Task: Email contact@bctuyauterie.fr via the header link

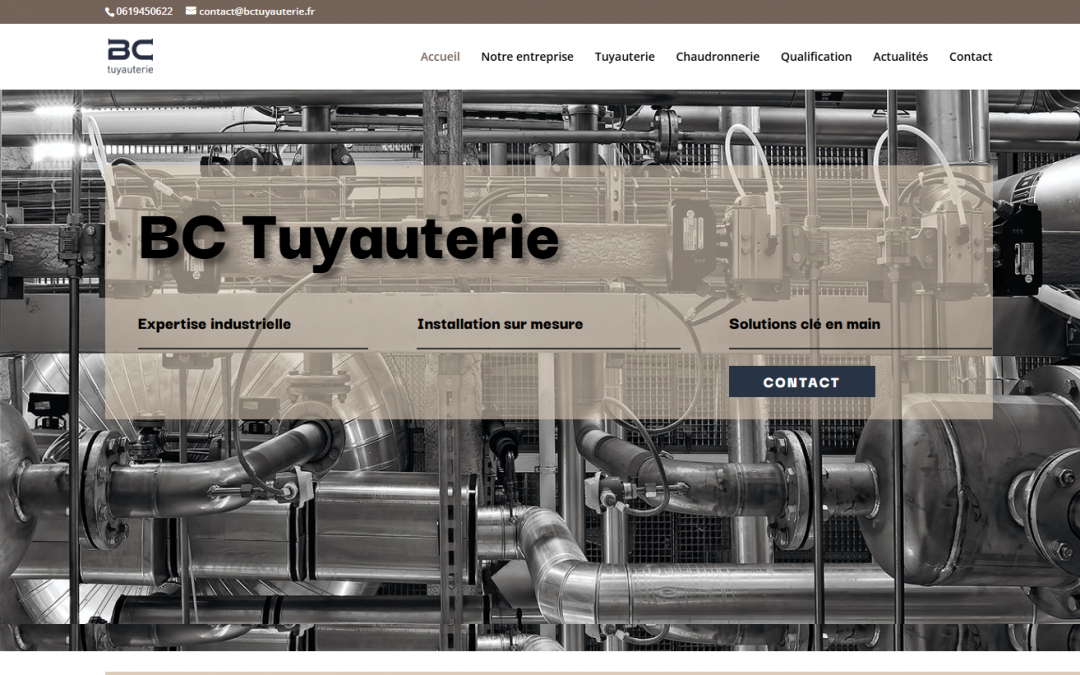Action: [256, 12]
